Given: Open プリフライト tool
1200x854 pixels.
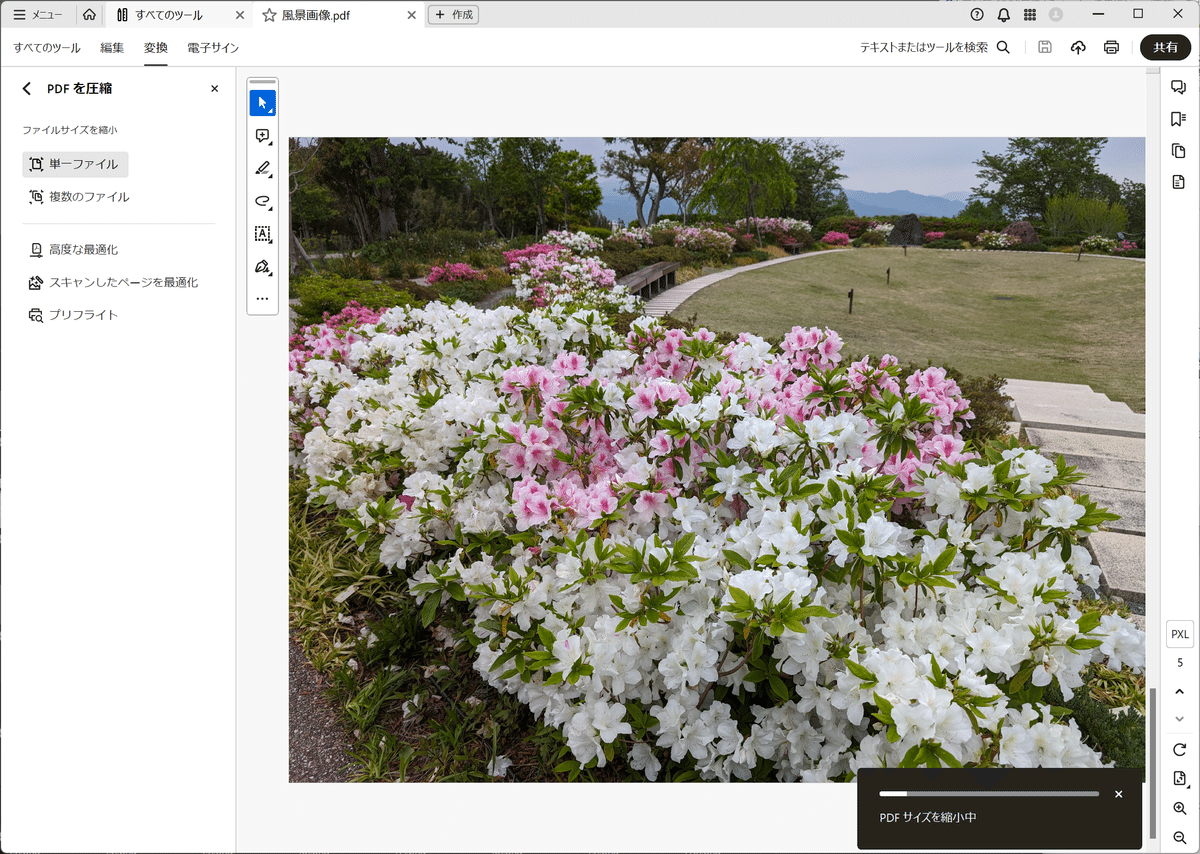Looking at the screenshot, I should pyautogui.click(x=73, y=315).
